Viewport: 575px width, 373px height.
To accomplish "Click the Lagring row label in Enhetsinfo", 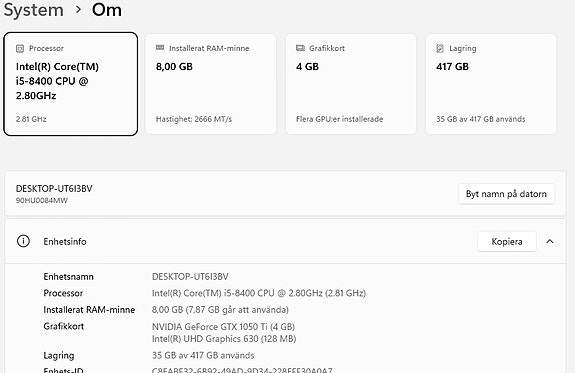I will 59,355.
